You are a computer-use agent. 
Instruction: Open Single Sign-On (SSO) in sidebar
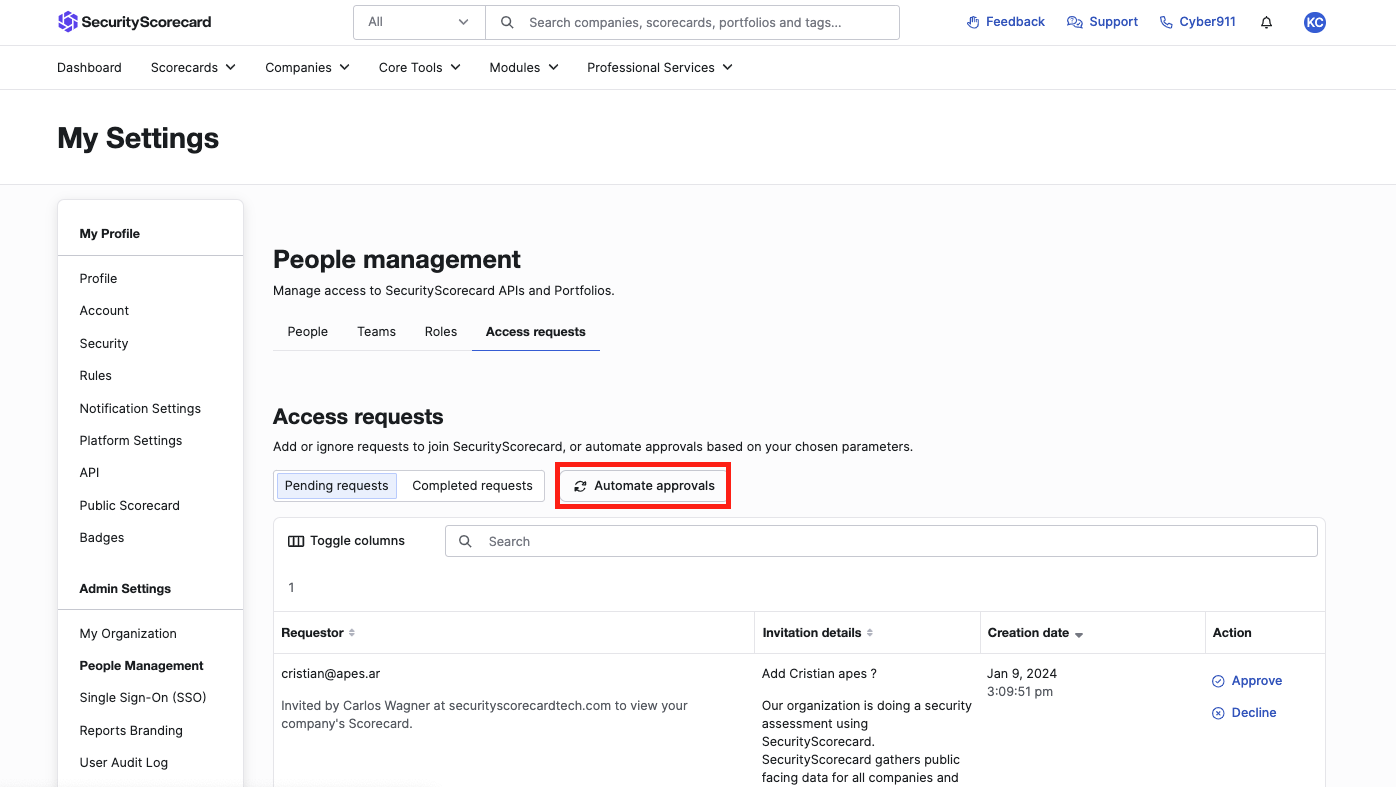(143, 698)
